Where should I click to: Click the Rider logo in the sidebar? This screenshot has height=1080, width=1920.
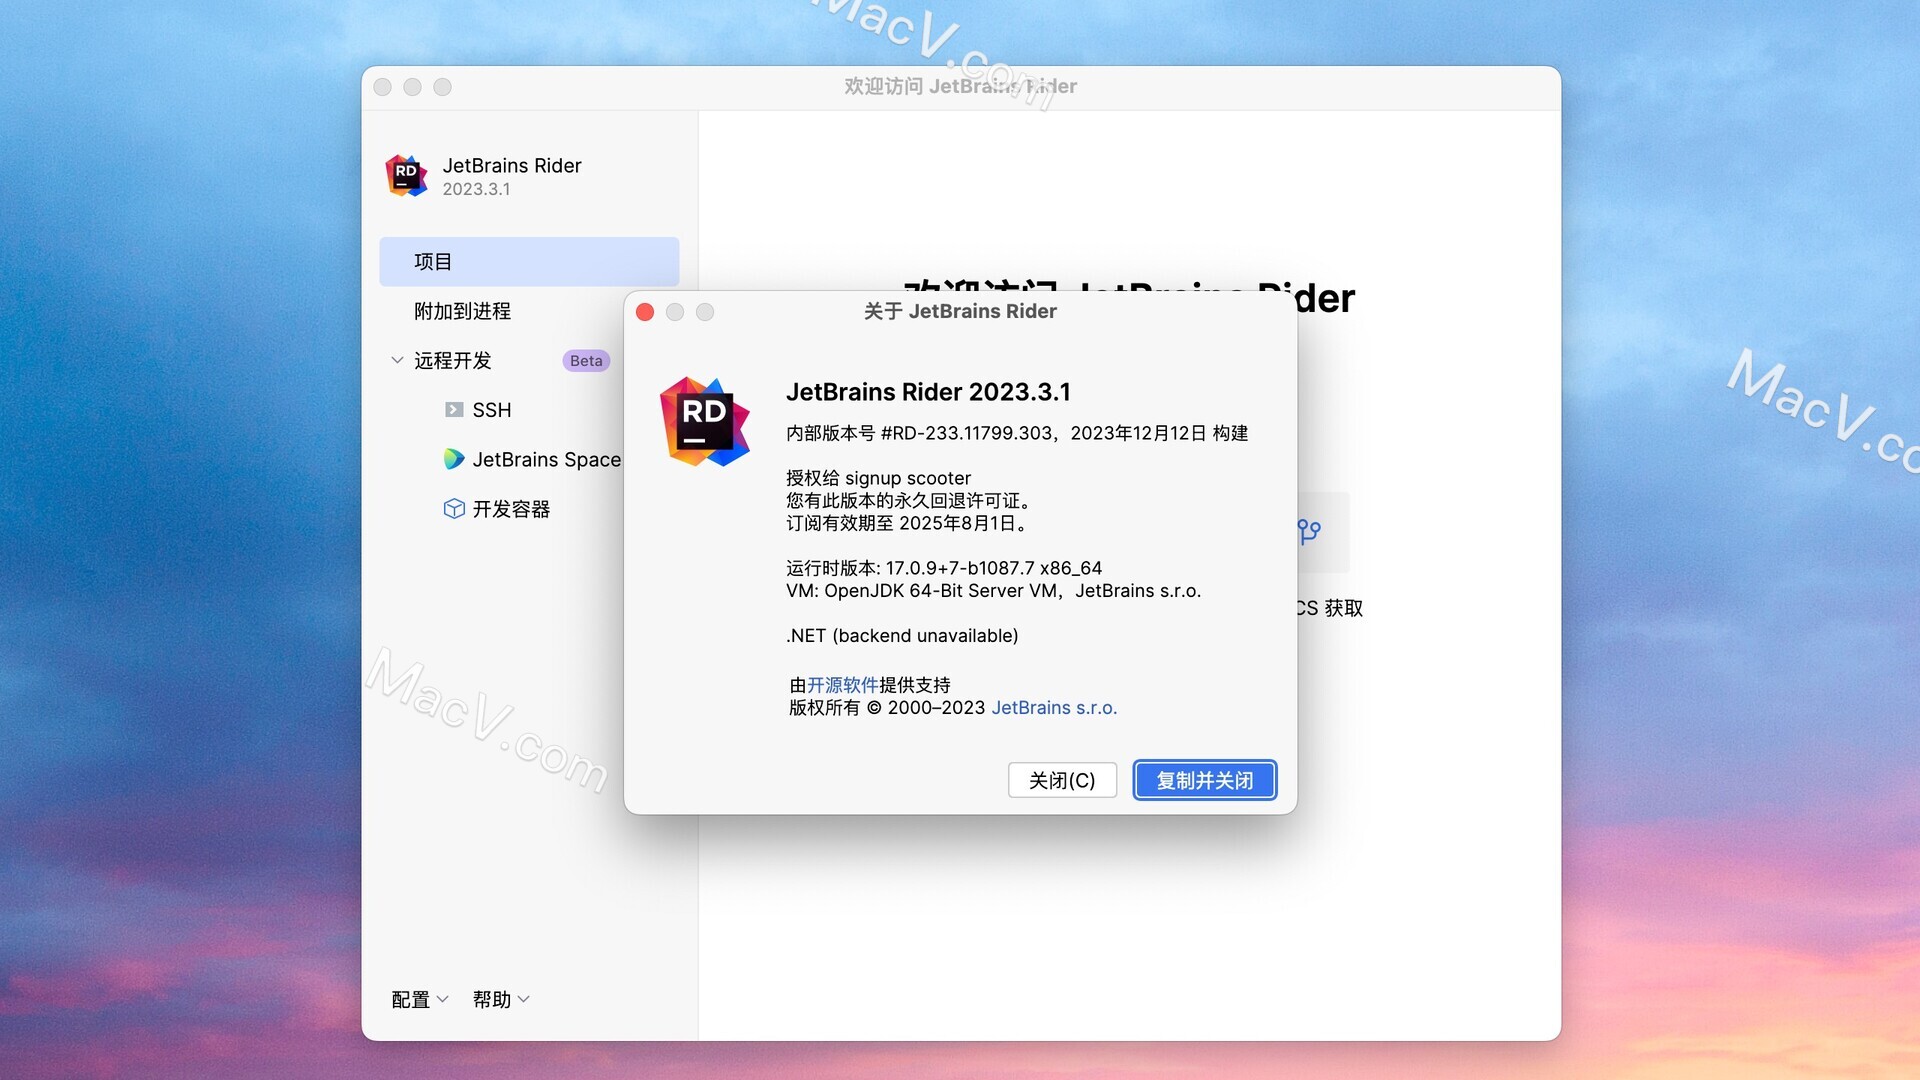407,175
